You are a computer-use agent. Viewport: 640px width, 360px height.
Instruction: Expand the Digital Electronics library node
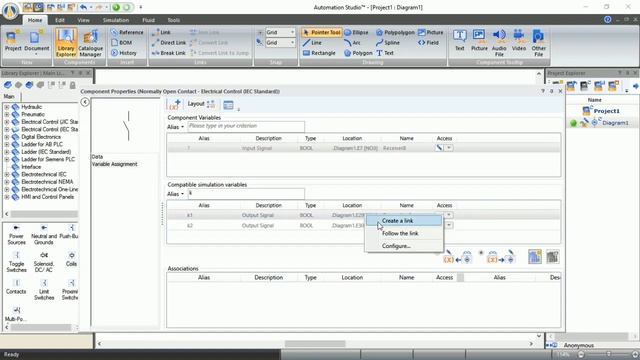point(7,137)
